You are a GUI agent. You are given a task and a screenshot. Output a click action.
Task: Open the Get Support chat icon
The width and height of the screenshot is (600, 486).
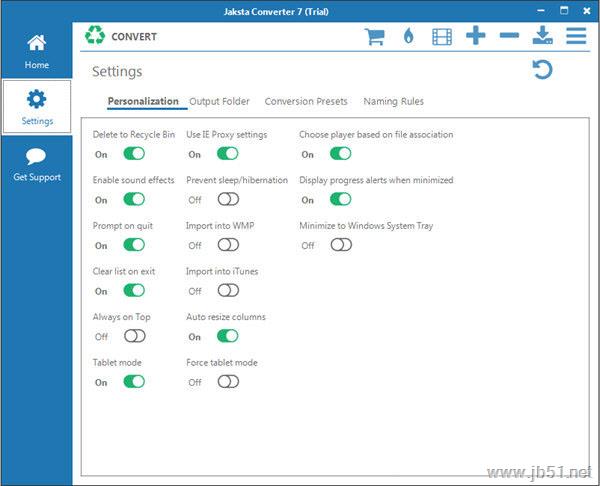36,156
